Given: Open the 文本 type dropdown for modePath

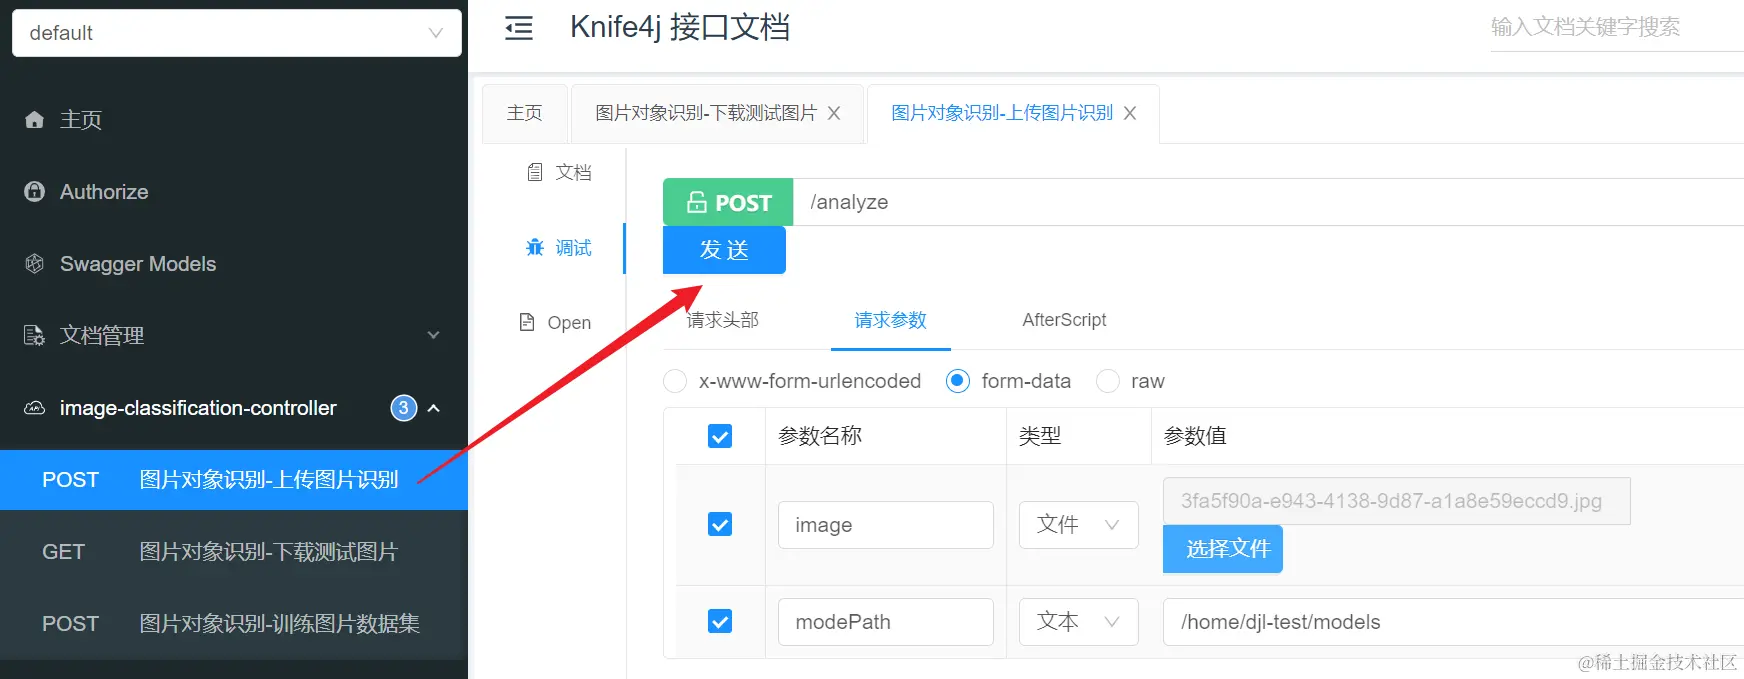Looking at the screenshot, I should pyautogui.click(x=1079, y=622).
